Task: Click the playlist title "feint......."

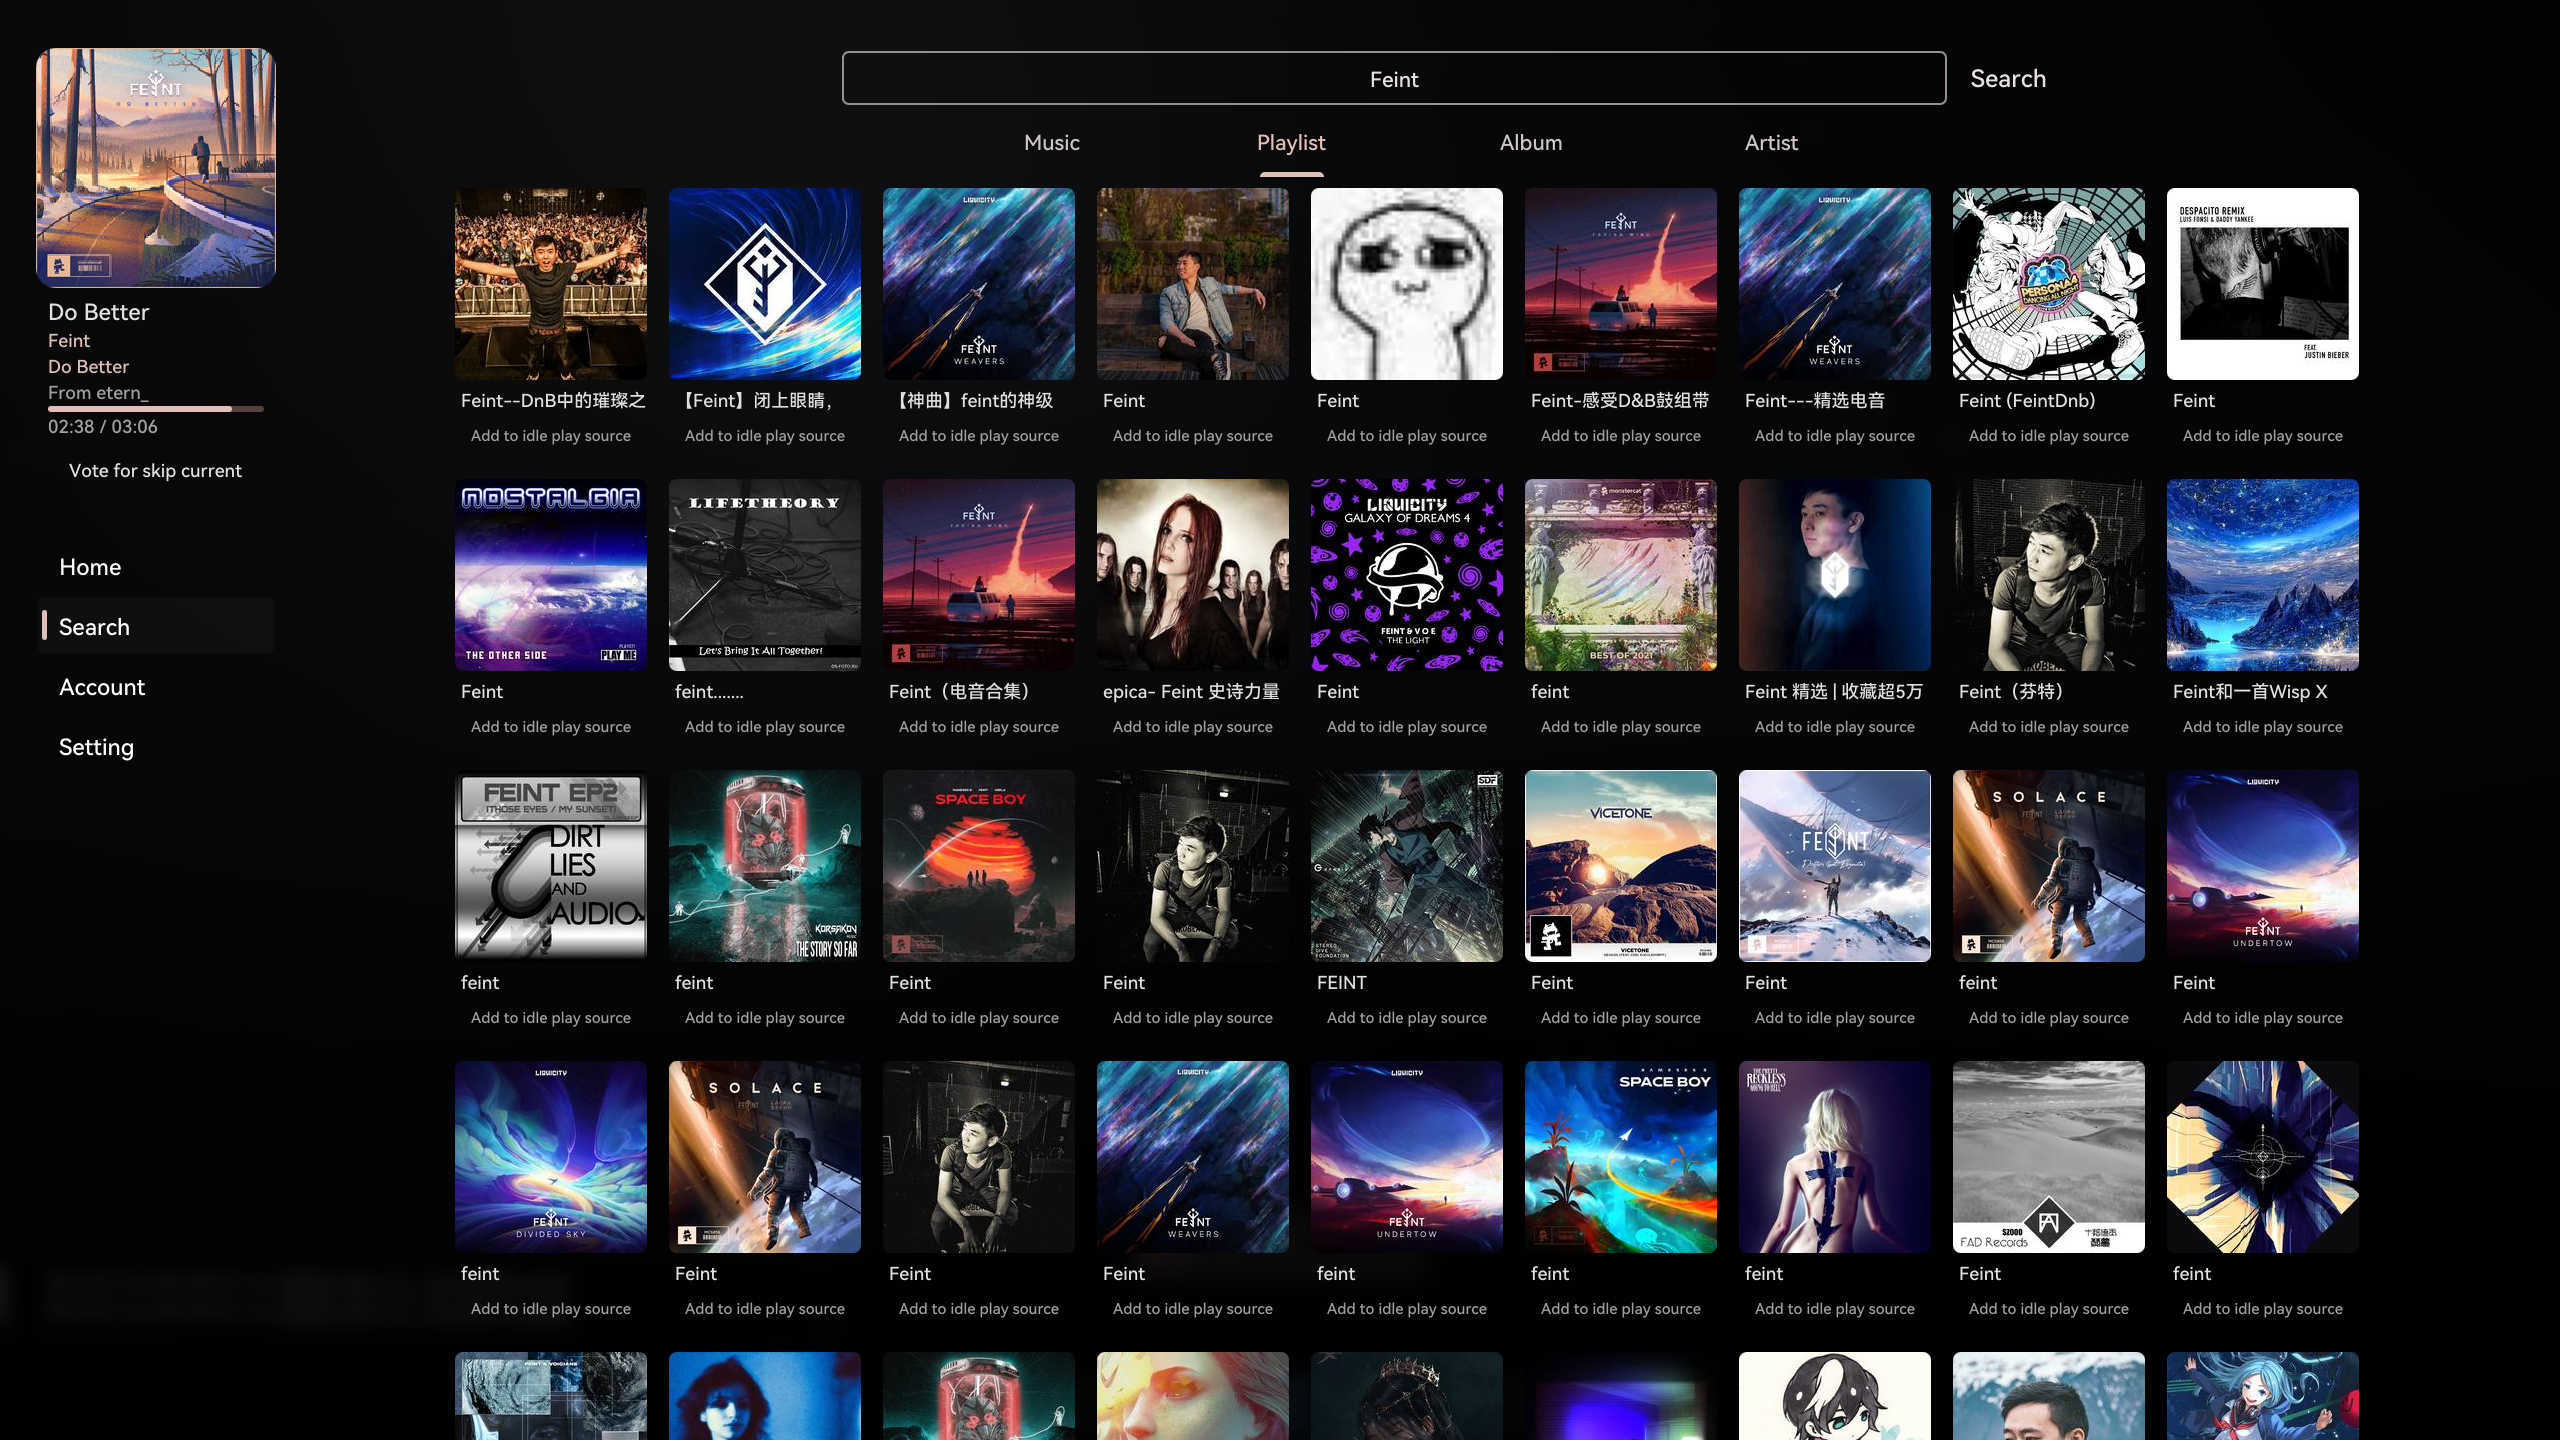Action: point(709,692)
